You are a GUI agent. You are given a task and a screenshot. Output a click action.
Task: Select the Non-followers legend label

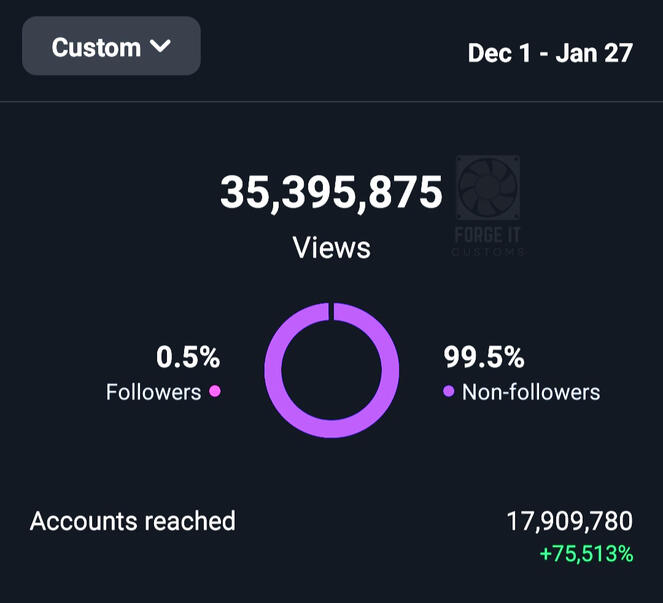coord(530,392)
